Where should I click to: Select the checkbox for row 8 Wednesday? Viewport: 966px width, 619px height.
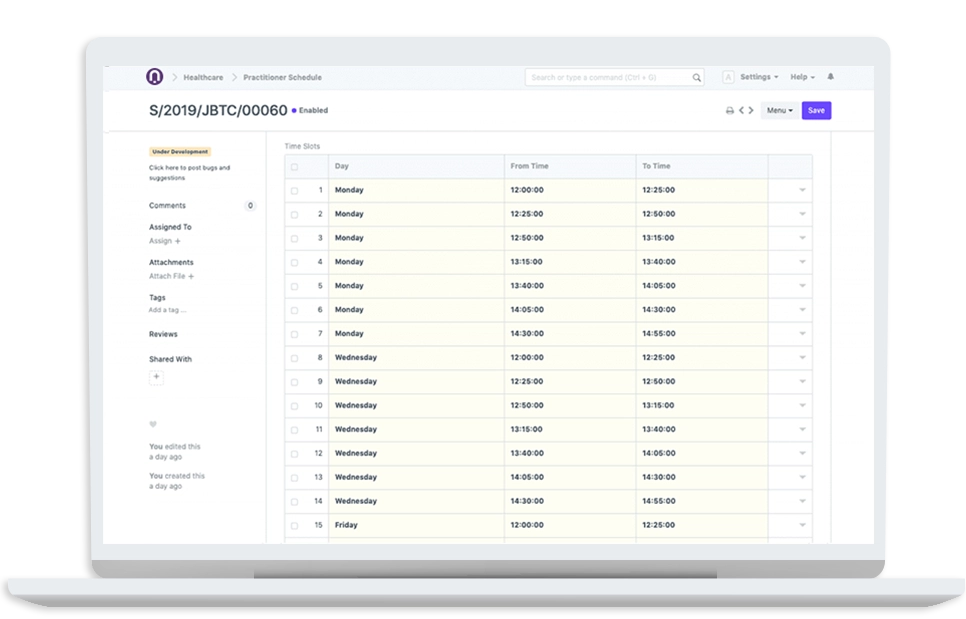pos(294,358)
